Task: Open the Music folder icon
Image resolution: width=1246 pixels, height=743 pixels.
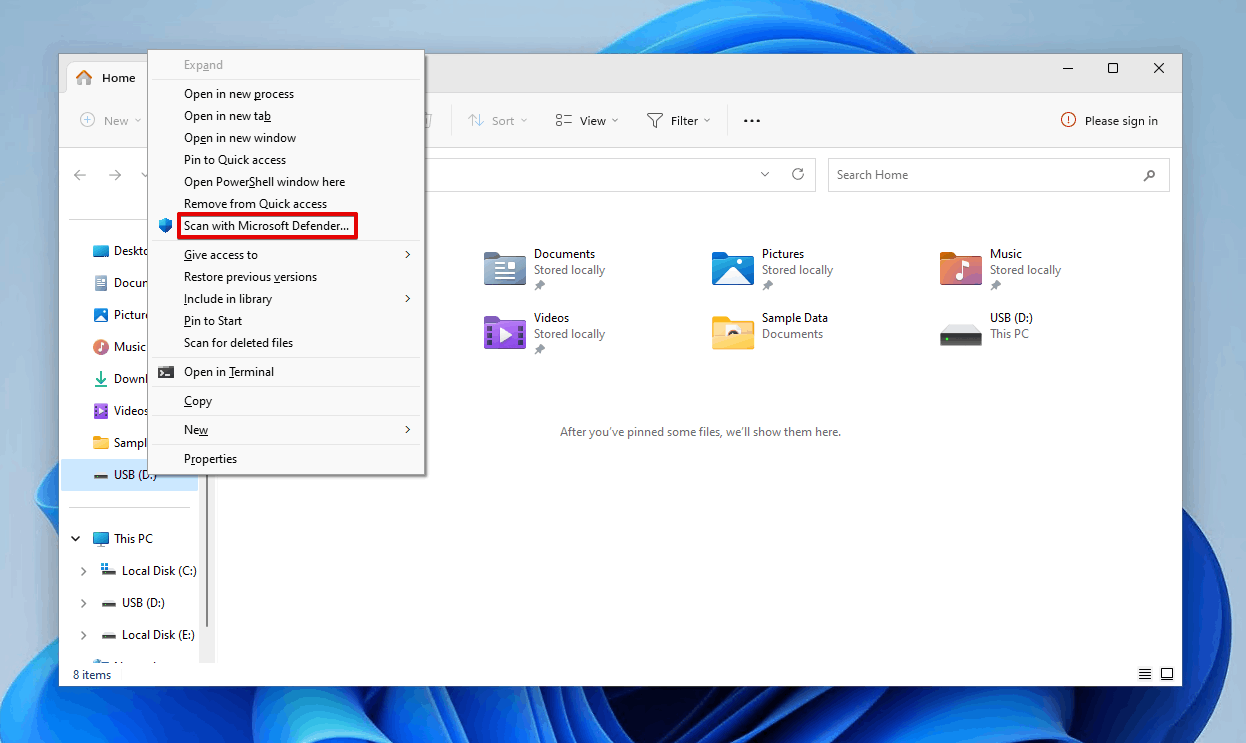Action: tap(961, 268)
